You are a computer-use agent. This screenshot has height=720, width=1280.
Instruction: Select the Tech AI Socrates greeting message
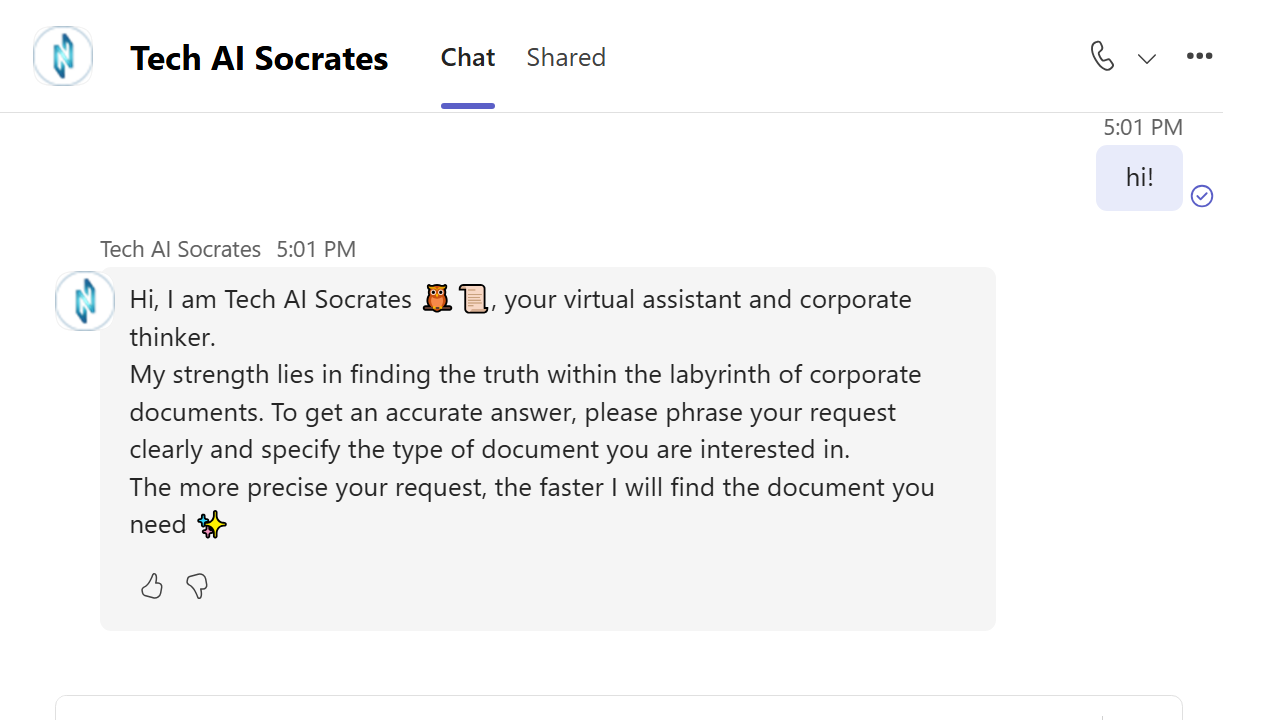click(548, 449)
